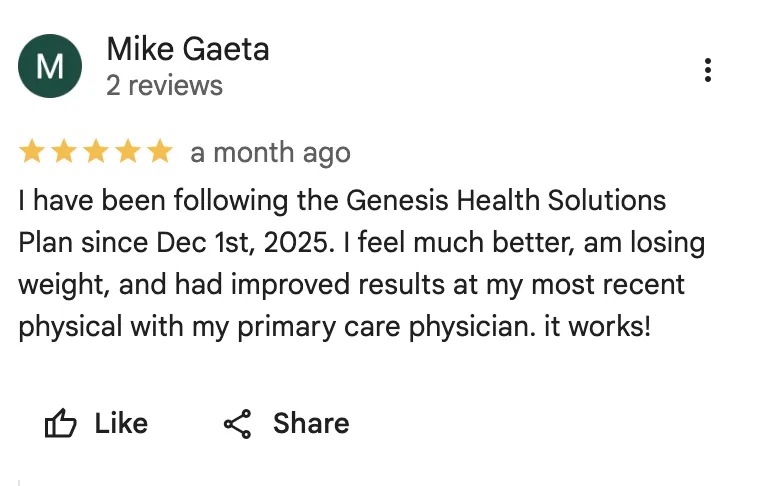Open the three-dot more options menu

pyautogui.click(x=708, y=70)
